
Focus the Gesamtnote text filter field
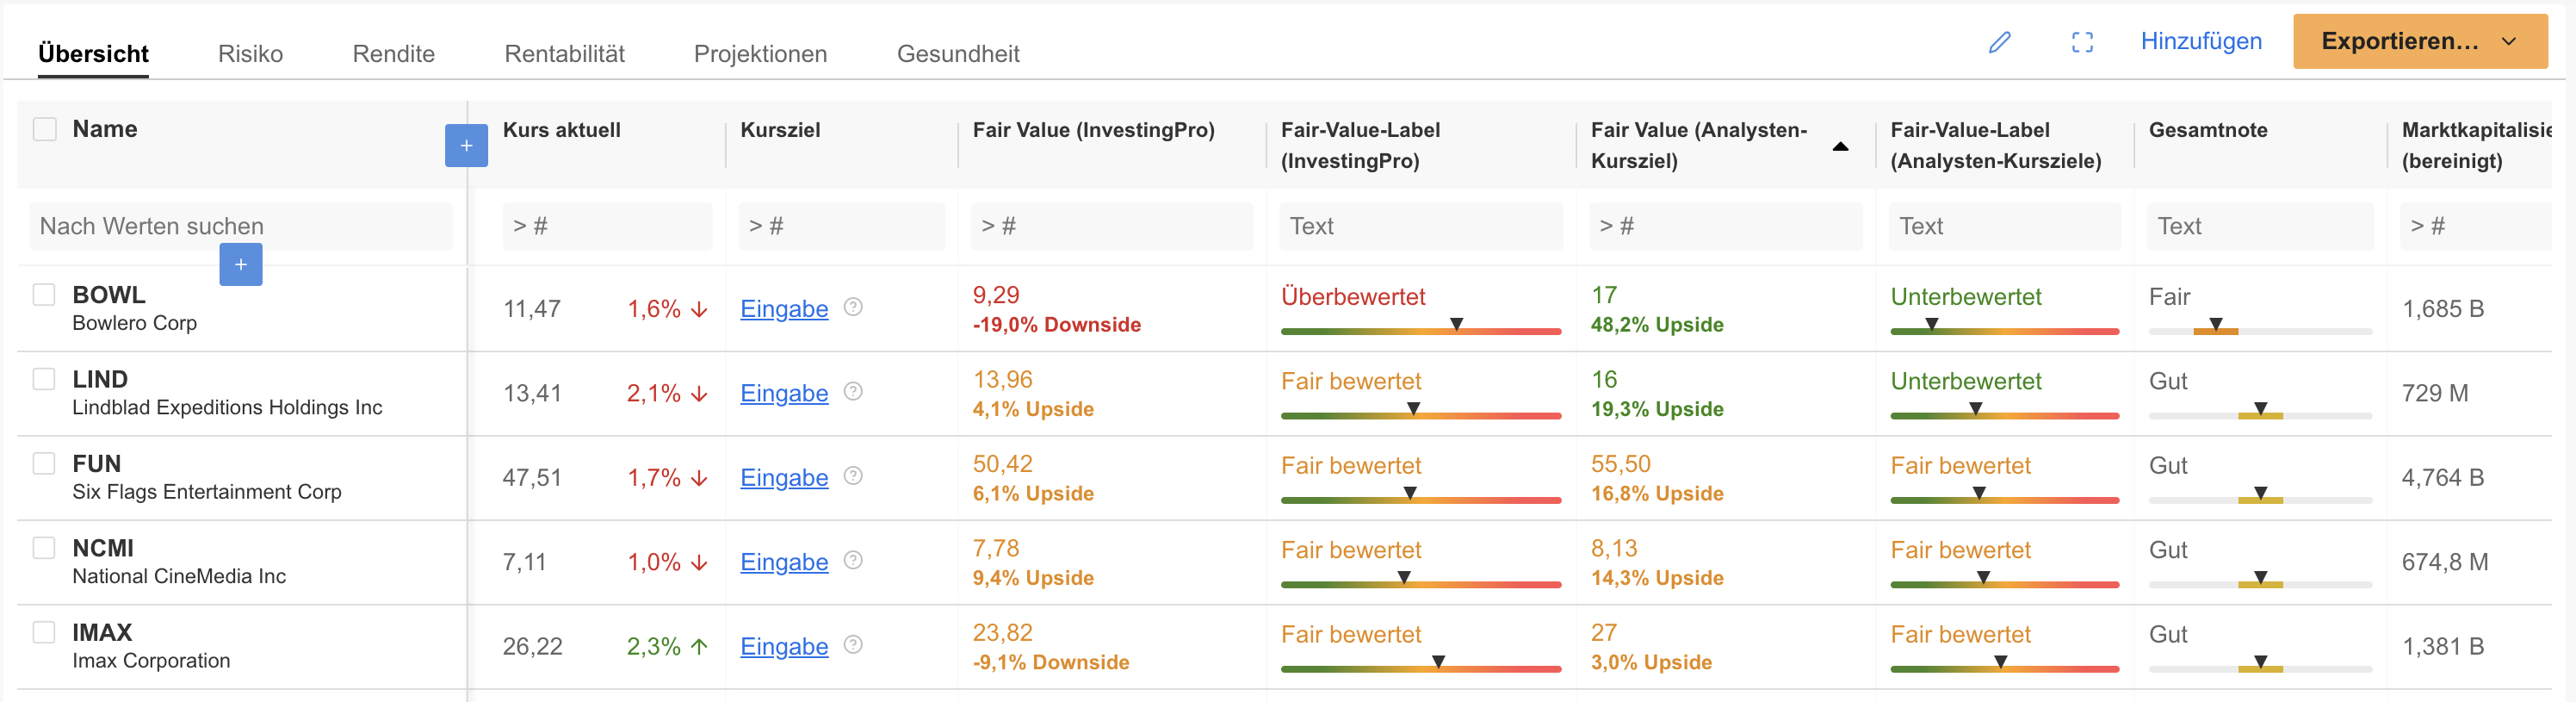coord(2260,226)
